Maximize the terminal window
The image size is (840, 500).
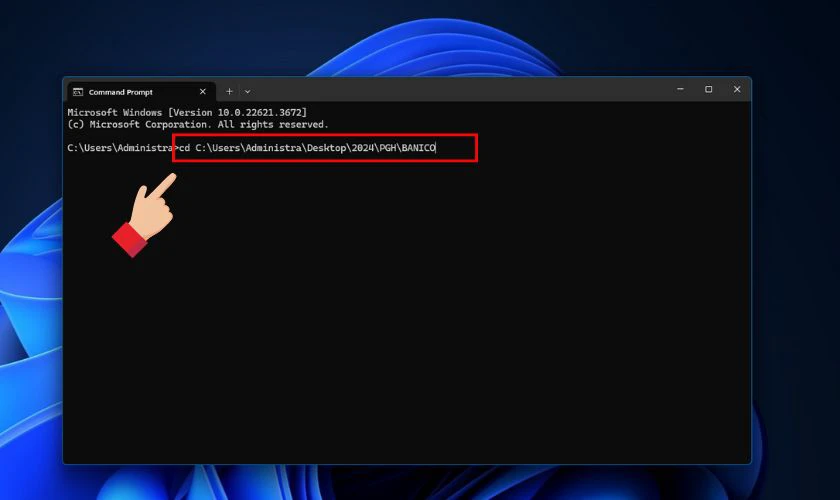coord(709,89)
